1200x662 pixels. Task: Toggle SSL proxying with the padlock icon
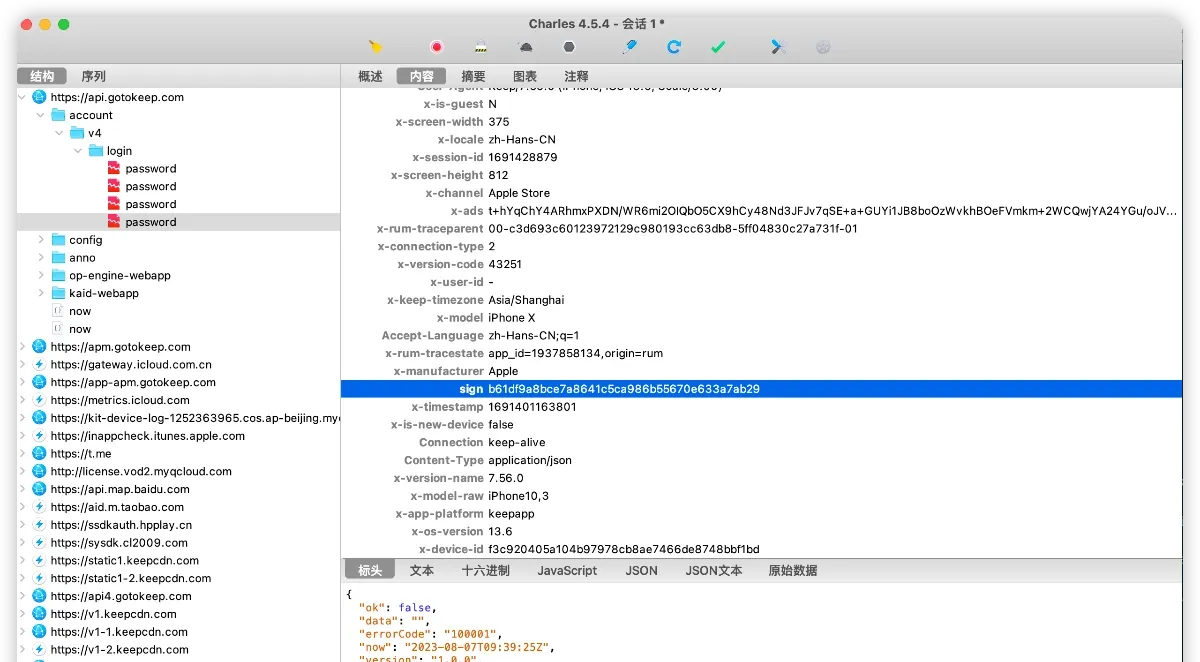pos(480,46)
